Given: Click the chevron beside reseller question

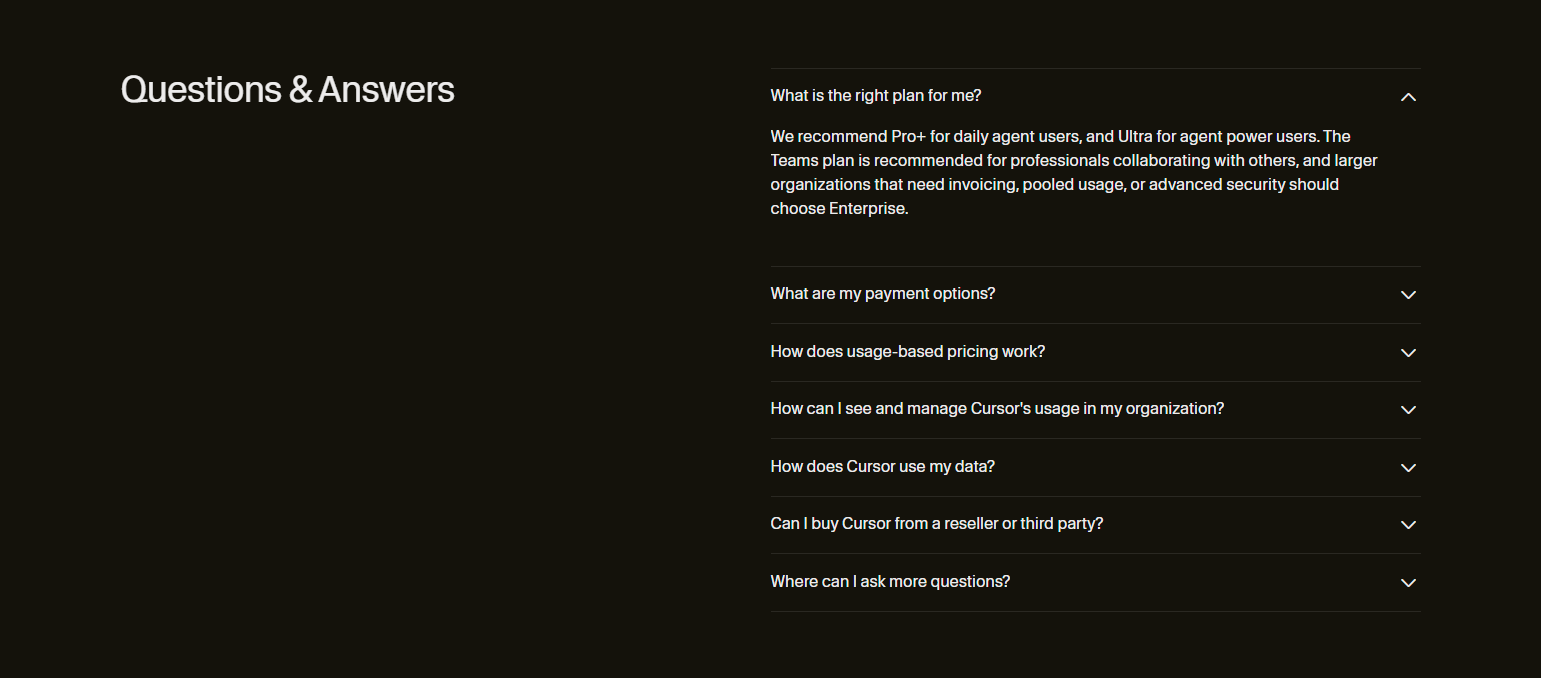Looking at the screenshot, I should [1408, 525].
